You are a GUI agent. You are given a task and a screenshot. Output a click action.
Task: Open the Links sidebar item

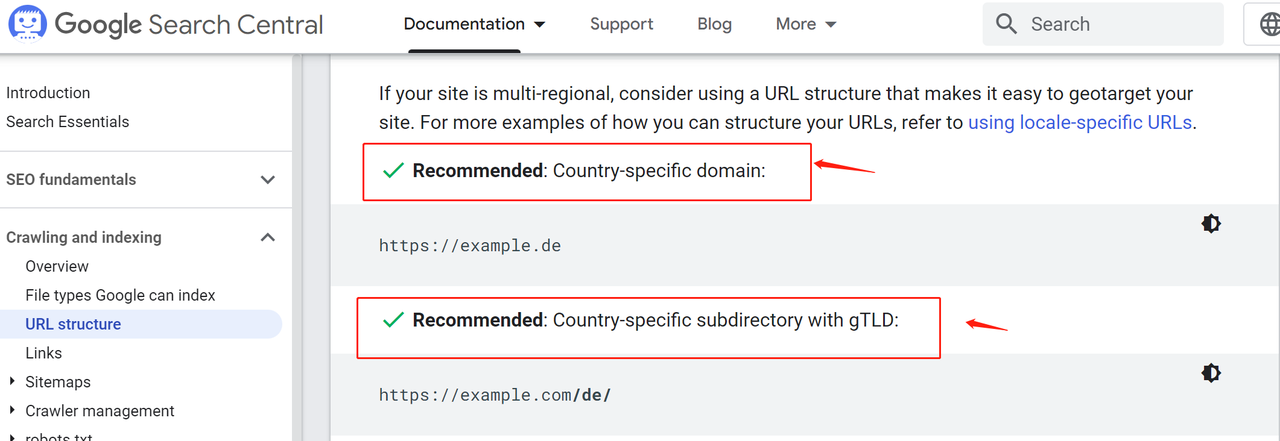(x=44, y=353)
